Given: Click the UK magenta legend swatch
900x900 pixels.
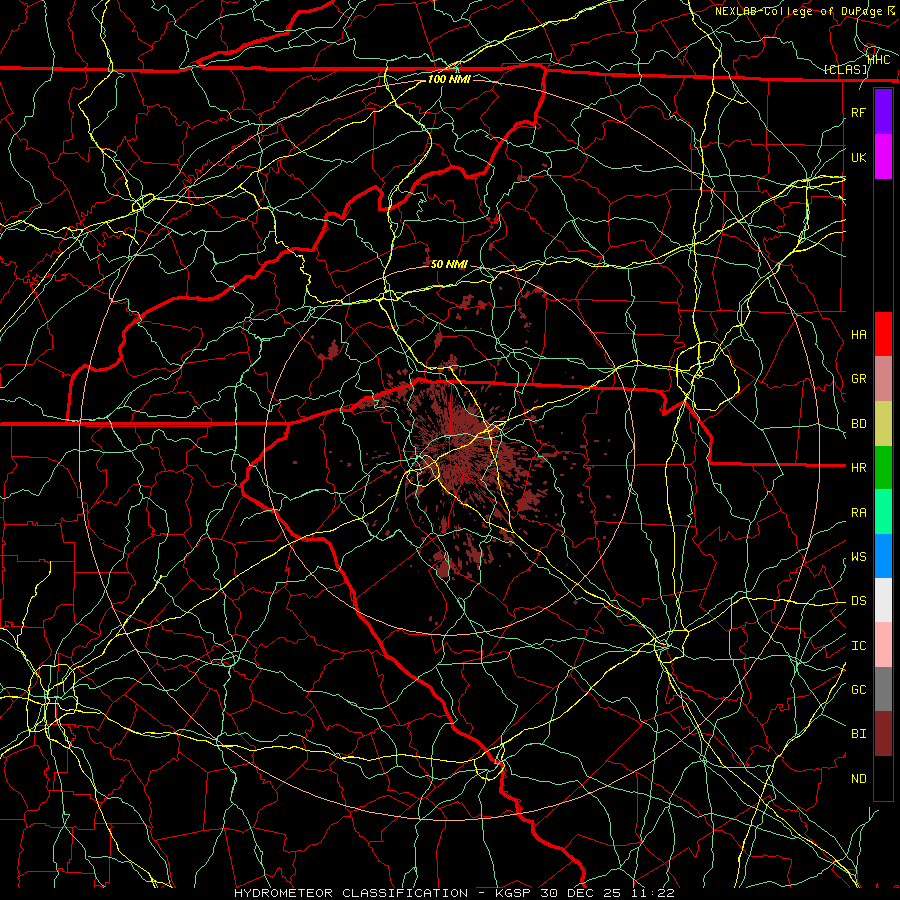Looking at the screenshot, I should (x=883, y=157).
